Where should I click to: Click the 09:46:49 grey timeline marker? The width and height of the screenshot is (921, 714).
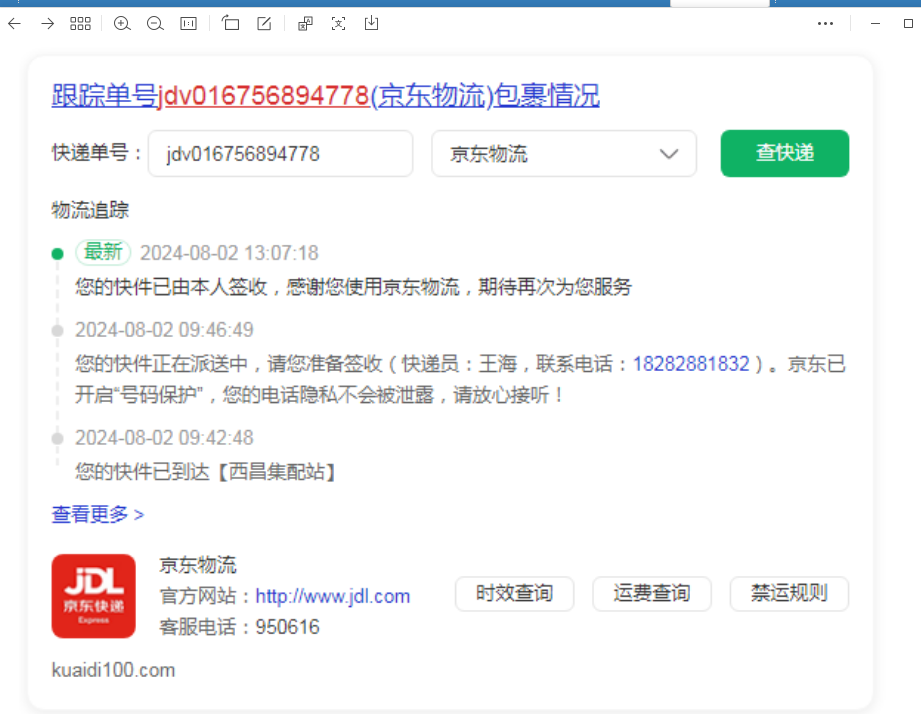tap(58, 331)
